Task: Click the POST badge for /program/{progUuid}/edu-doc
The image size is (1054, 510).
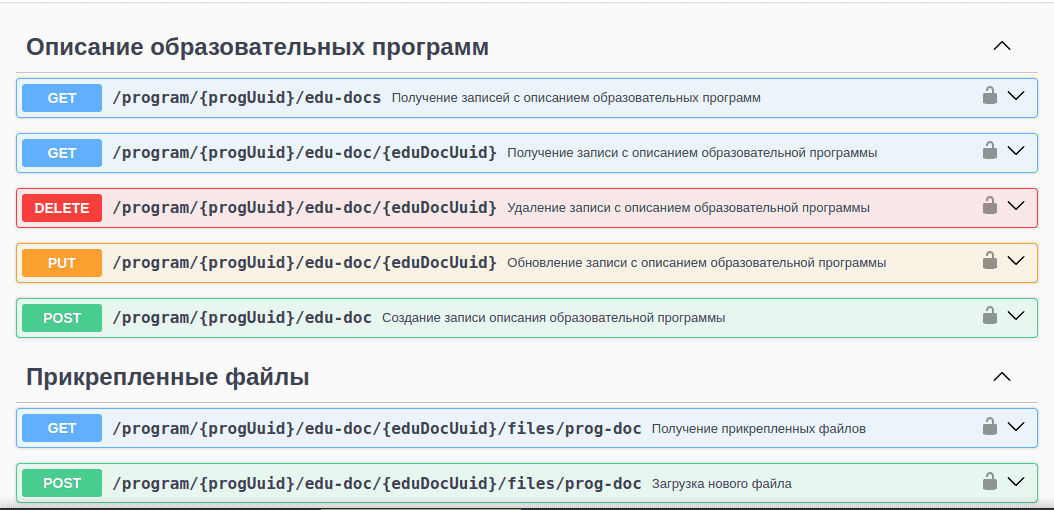Action: [x=62, y=318]
